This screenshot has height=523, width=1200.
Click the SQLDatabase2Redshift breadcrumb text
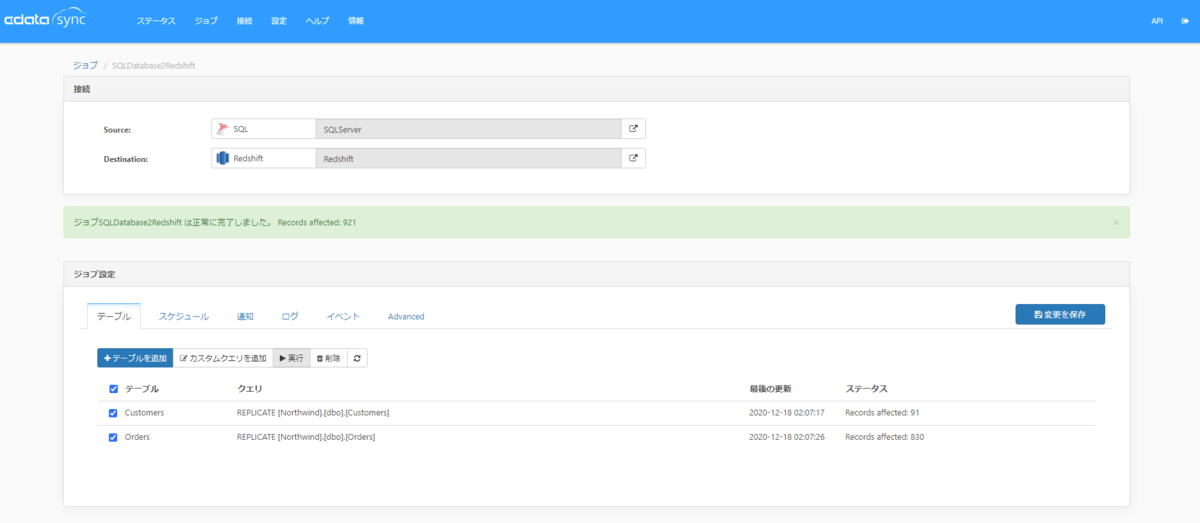(x=153, y=65)
